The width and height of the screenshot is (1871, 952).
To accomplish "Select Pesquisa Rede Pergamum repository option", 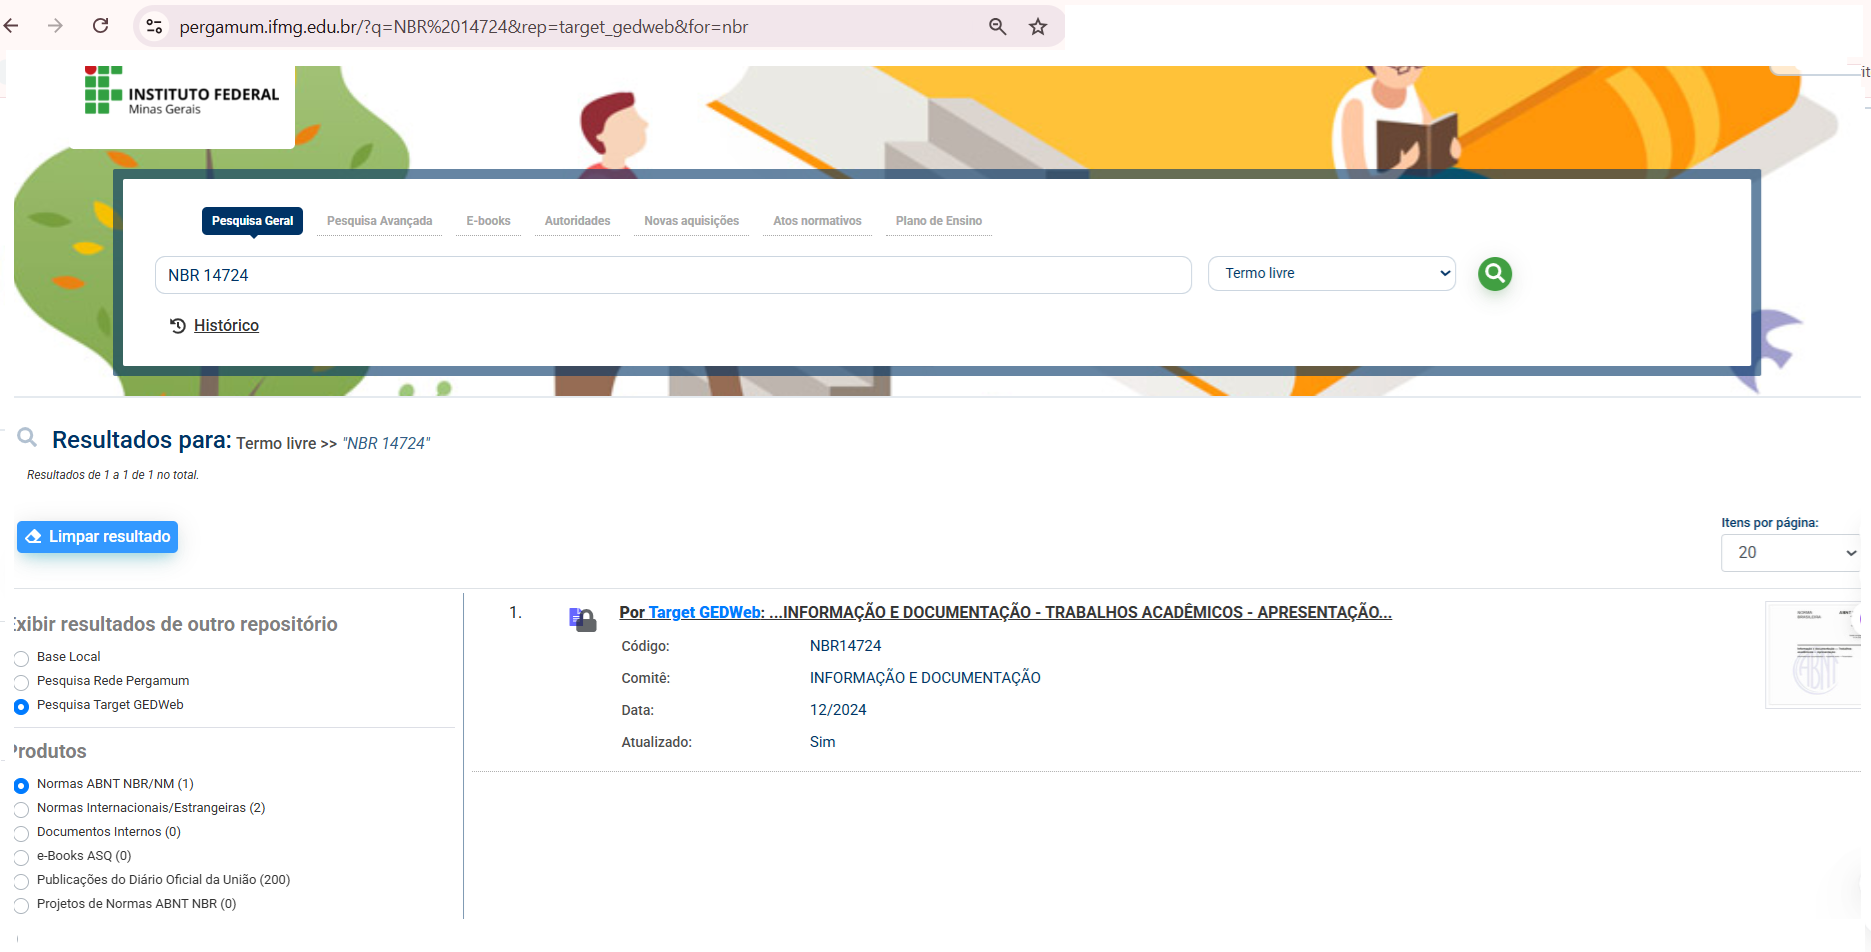I will click(21, 682).
